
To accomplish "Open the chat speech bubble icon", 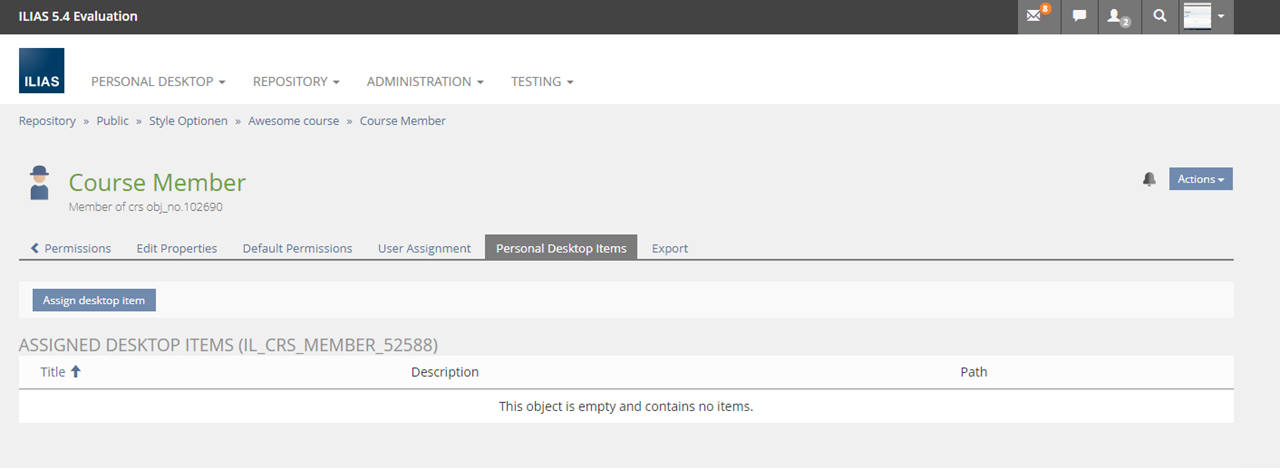I will (x=1079, y=17).
